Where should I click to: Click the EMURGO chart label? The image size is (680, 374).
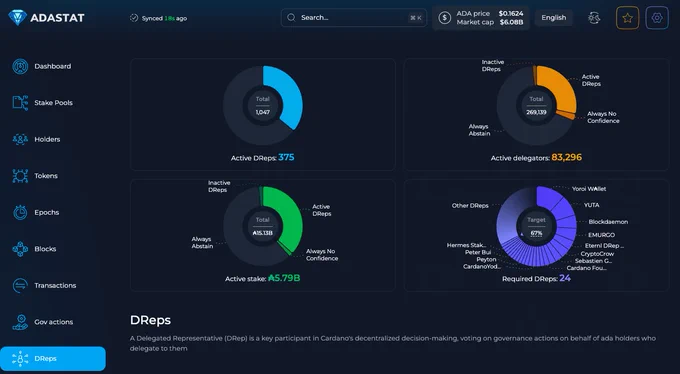click(602, 235)
